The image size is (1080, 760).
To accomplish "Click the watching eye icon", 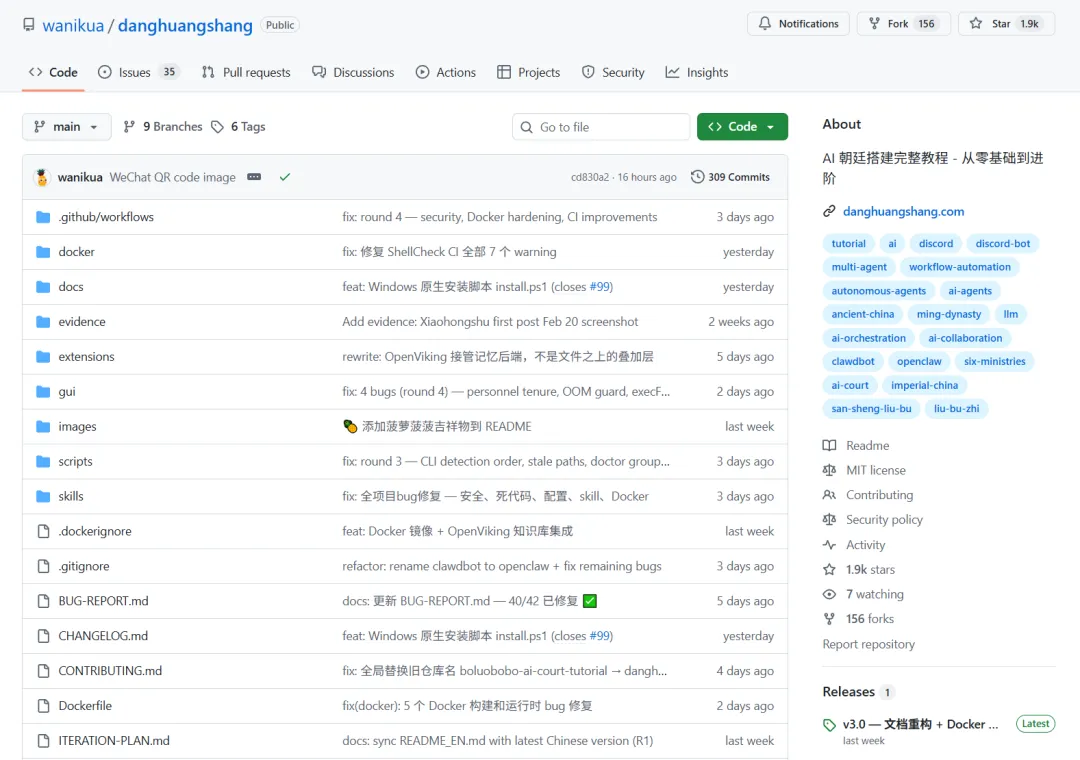I will [x=829, y=594].
